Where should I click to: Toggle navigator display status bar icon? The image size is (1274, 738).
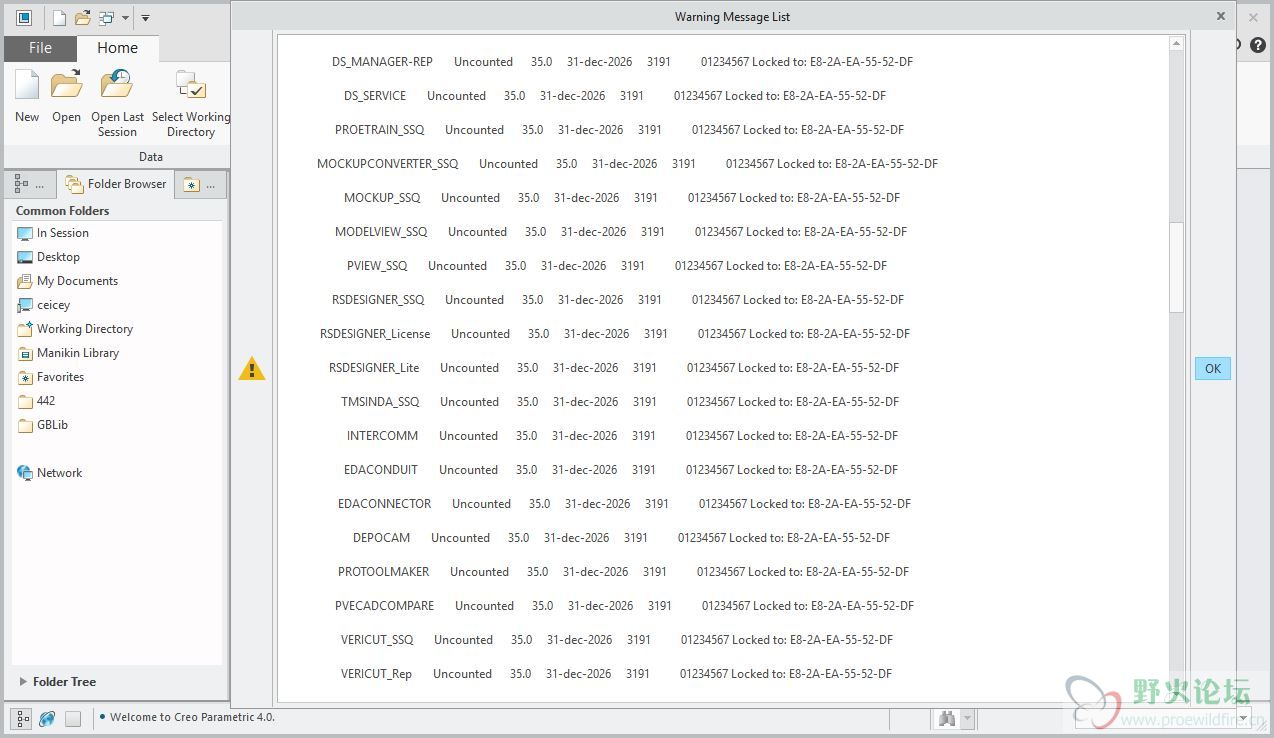pyautogui.click(x=23, y=718)
